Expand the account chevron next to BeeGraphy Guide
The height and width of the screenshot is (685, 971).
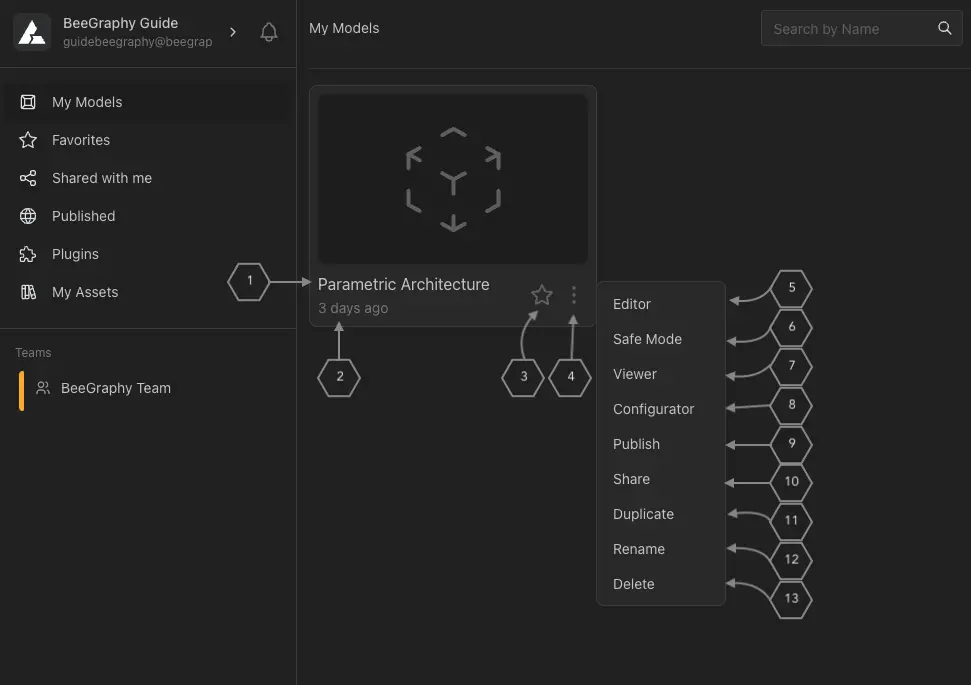(233, 32)
